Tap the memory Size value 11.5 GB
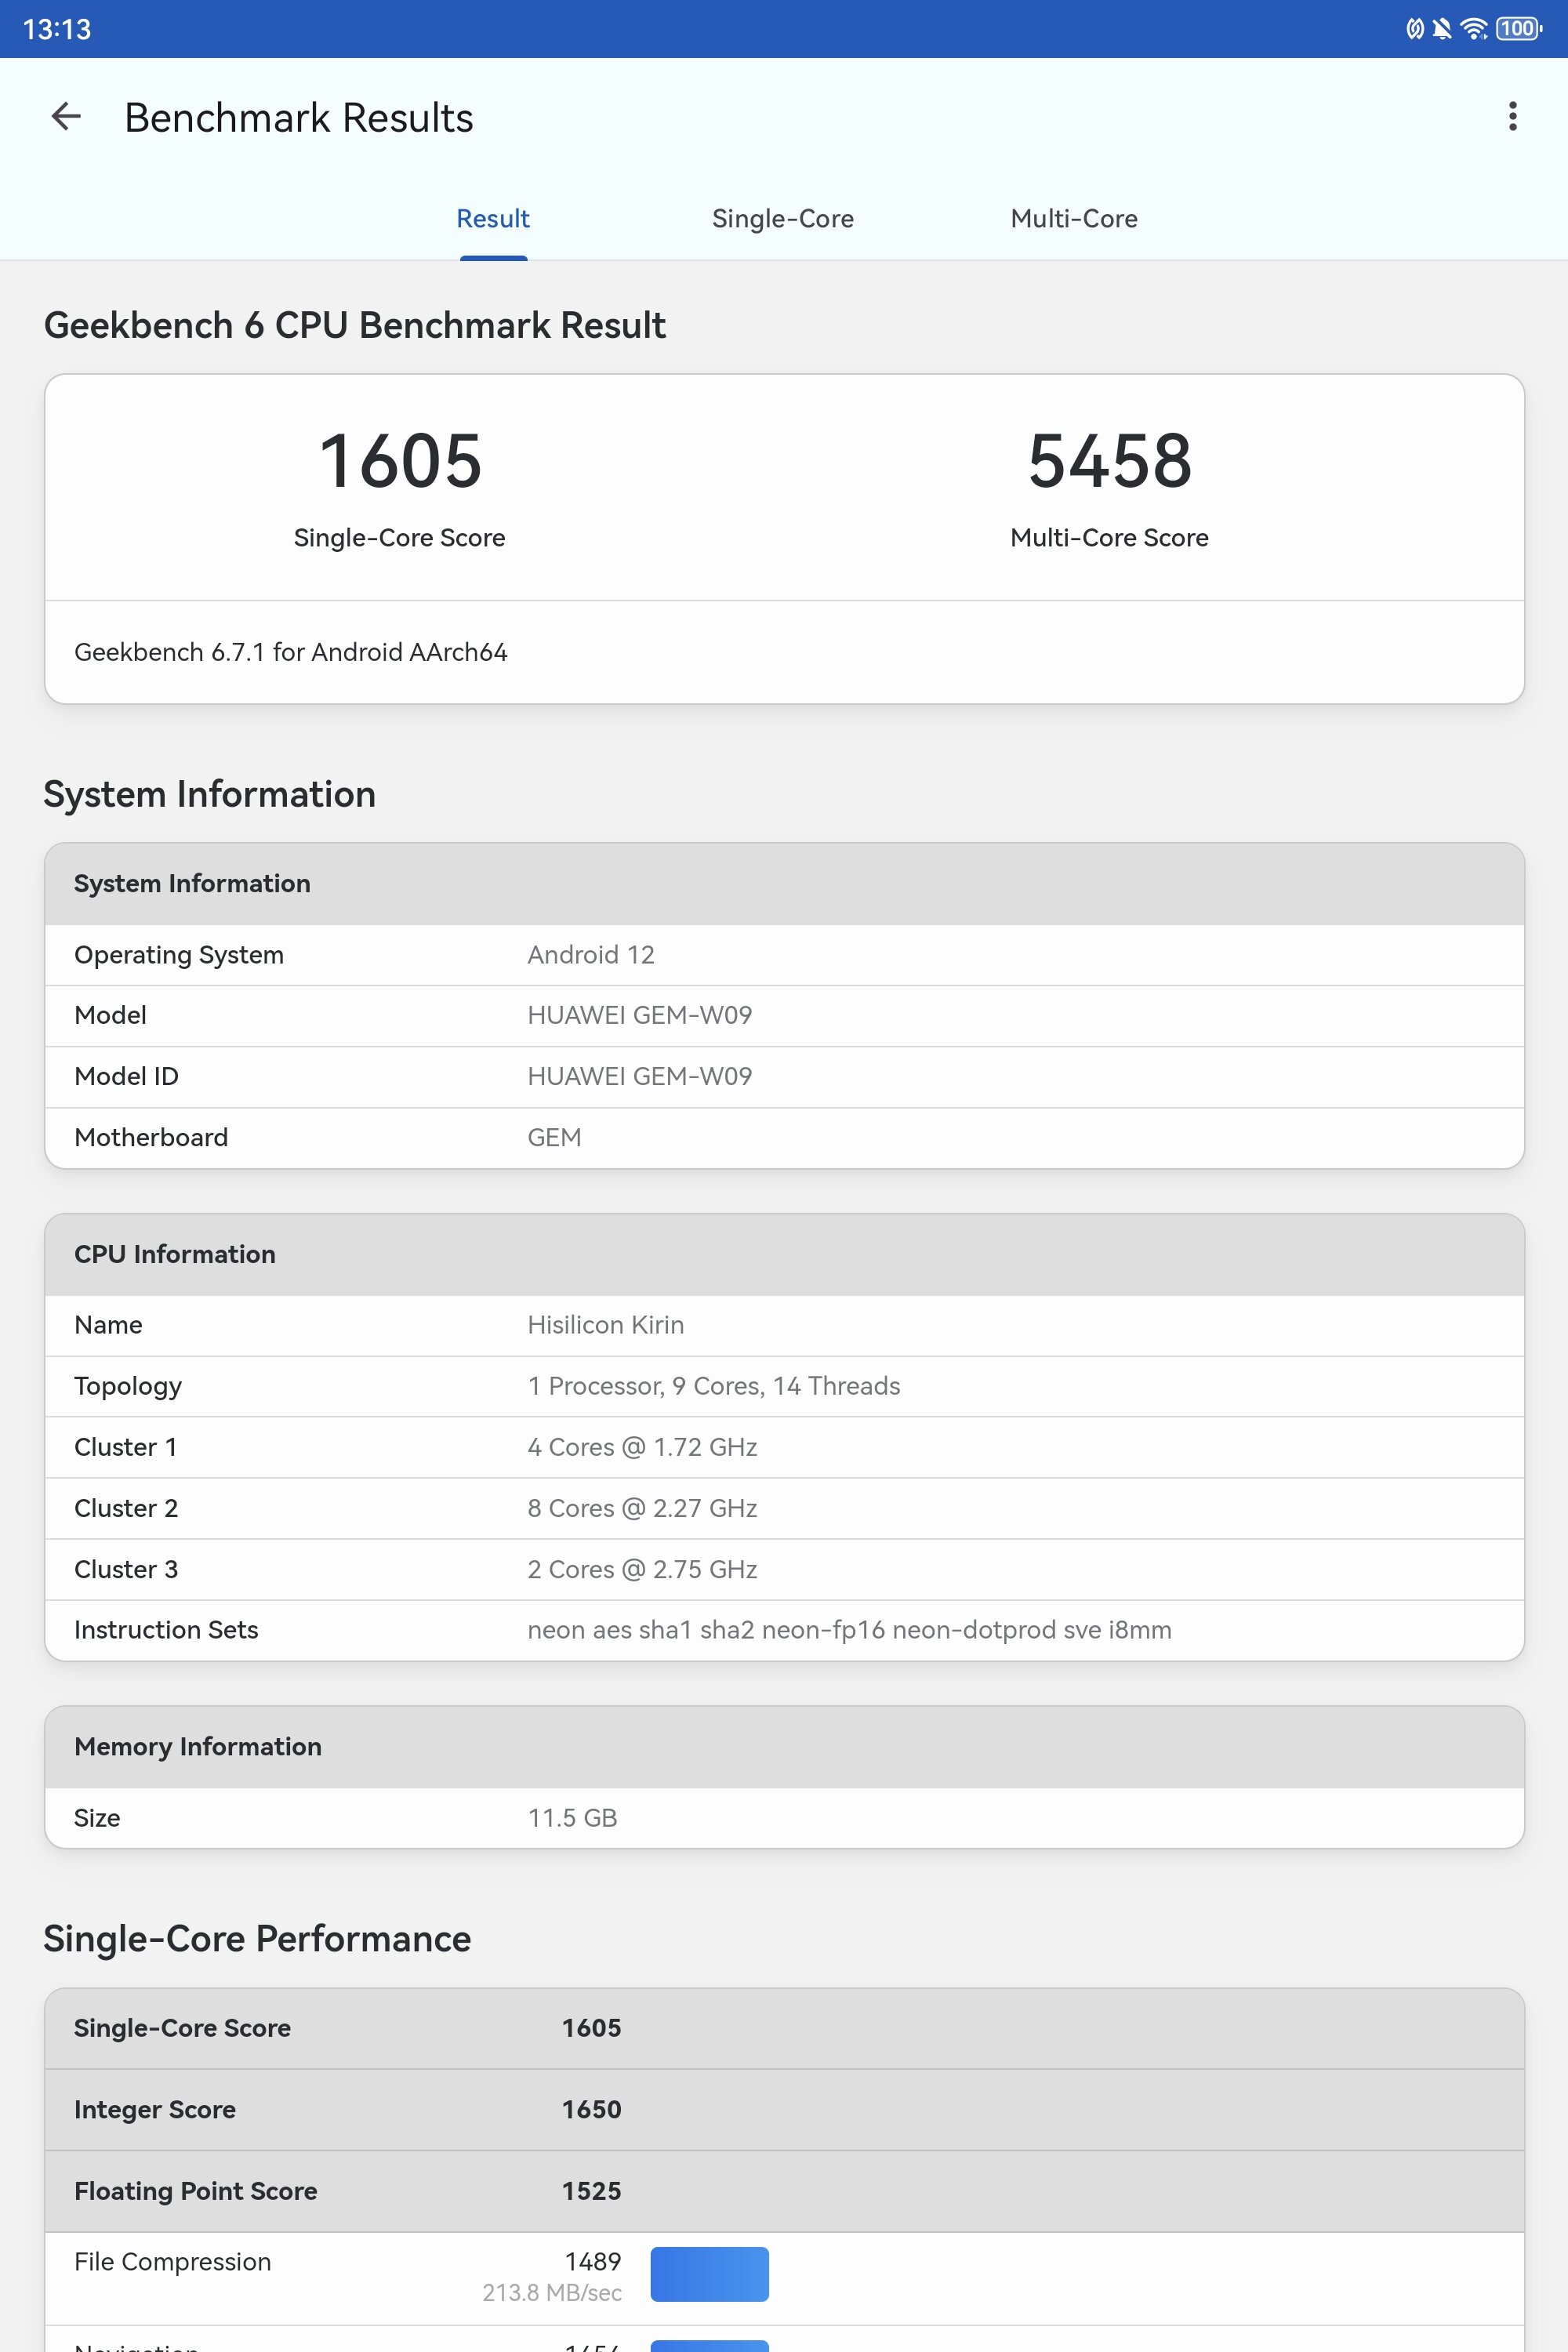Image resolution: width=1568 pixels, height=2352 pixels. (x=572, y=1818)
